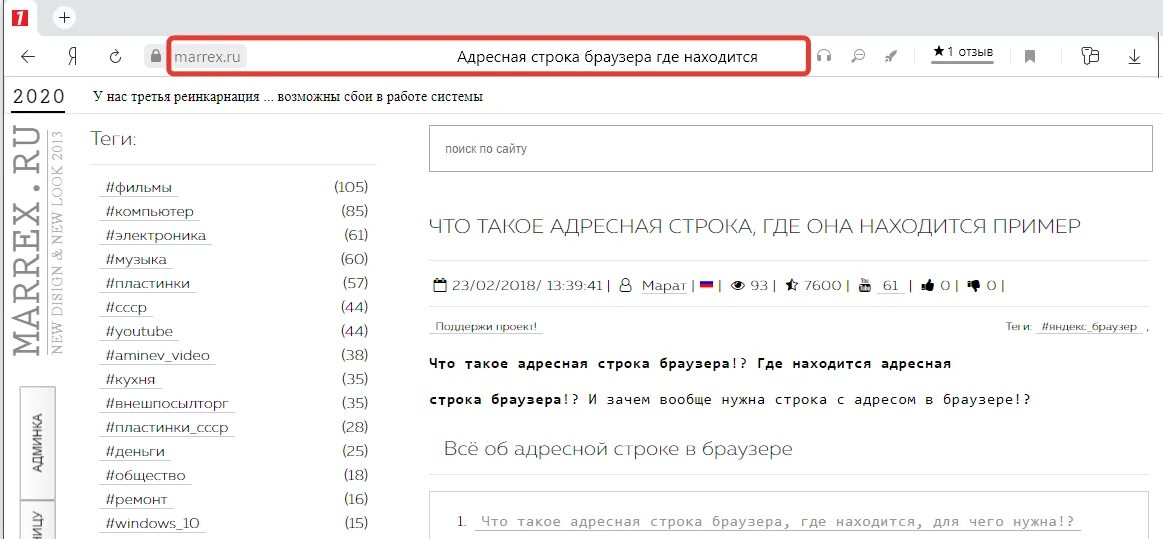Start page read-aloud with headphones icon
The width and height of the screenshot is (1163, 539).
[x=824, y=56]
